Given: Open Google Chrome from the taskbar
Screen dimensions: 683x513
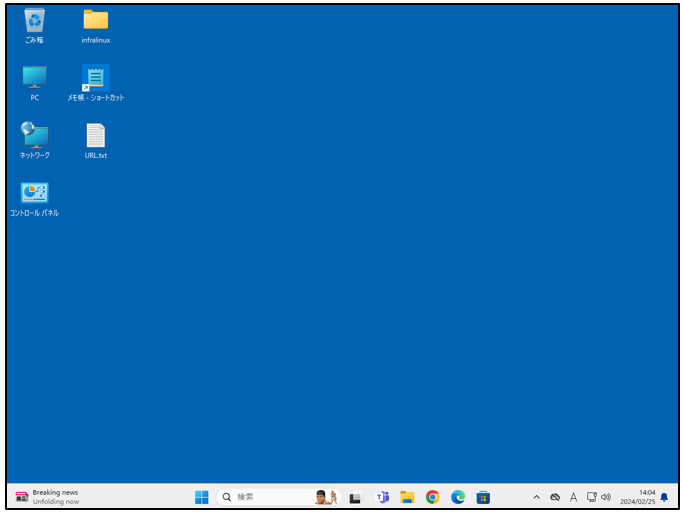Looking at the screenshot, I should point(432,497).
